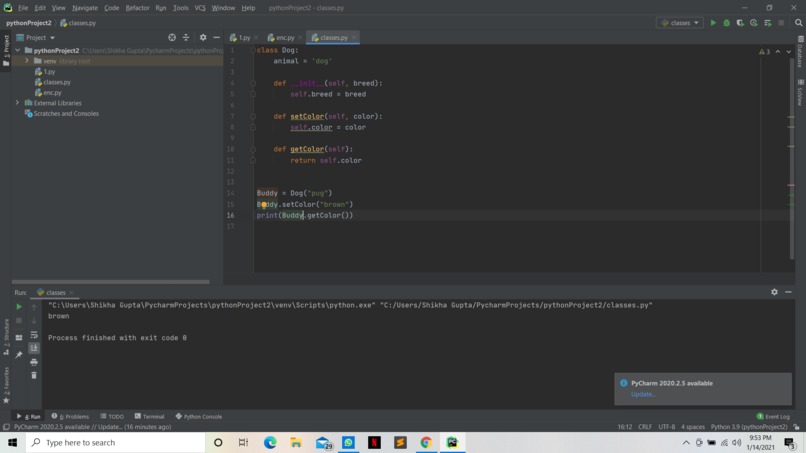Rerun classes from Run panel play icon
Screen dimensions: 806x453
(x=19, y=306)
